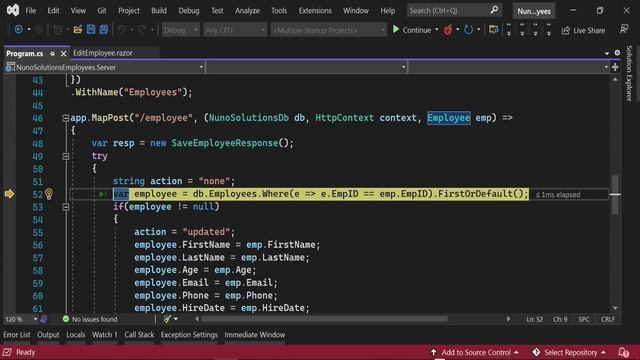The image size is (640, 360).
Task: Click the blue Restart debugging icon
Action: coord(469,30)
